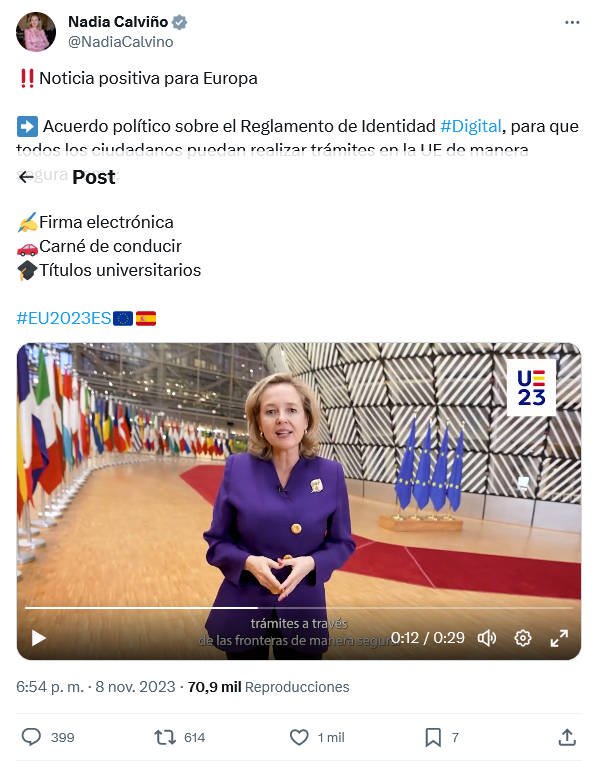The width and height of the screenshot is (598, 761).
Task: Click Nadia Calviño's profile avatar
Action: (36, 32)
